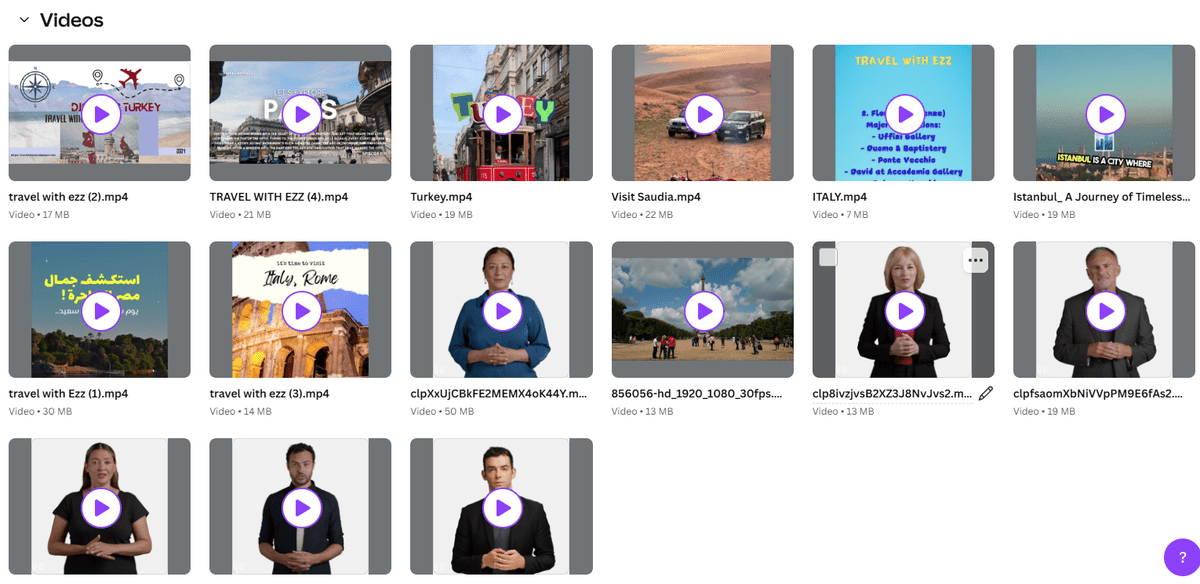Screen dimensions: 1200x584
Task: Click the Videos section heading
Action: click(x=71, y=20)
